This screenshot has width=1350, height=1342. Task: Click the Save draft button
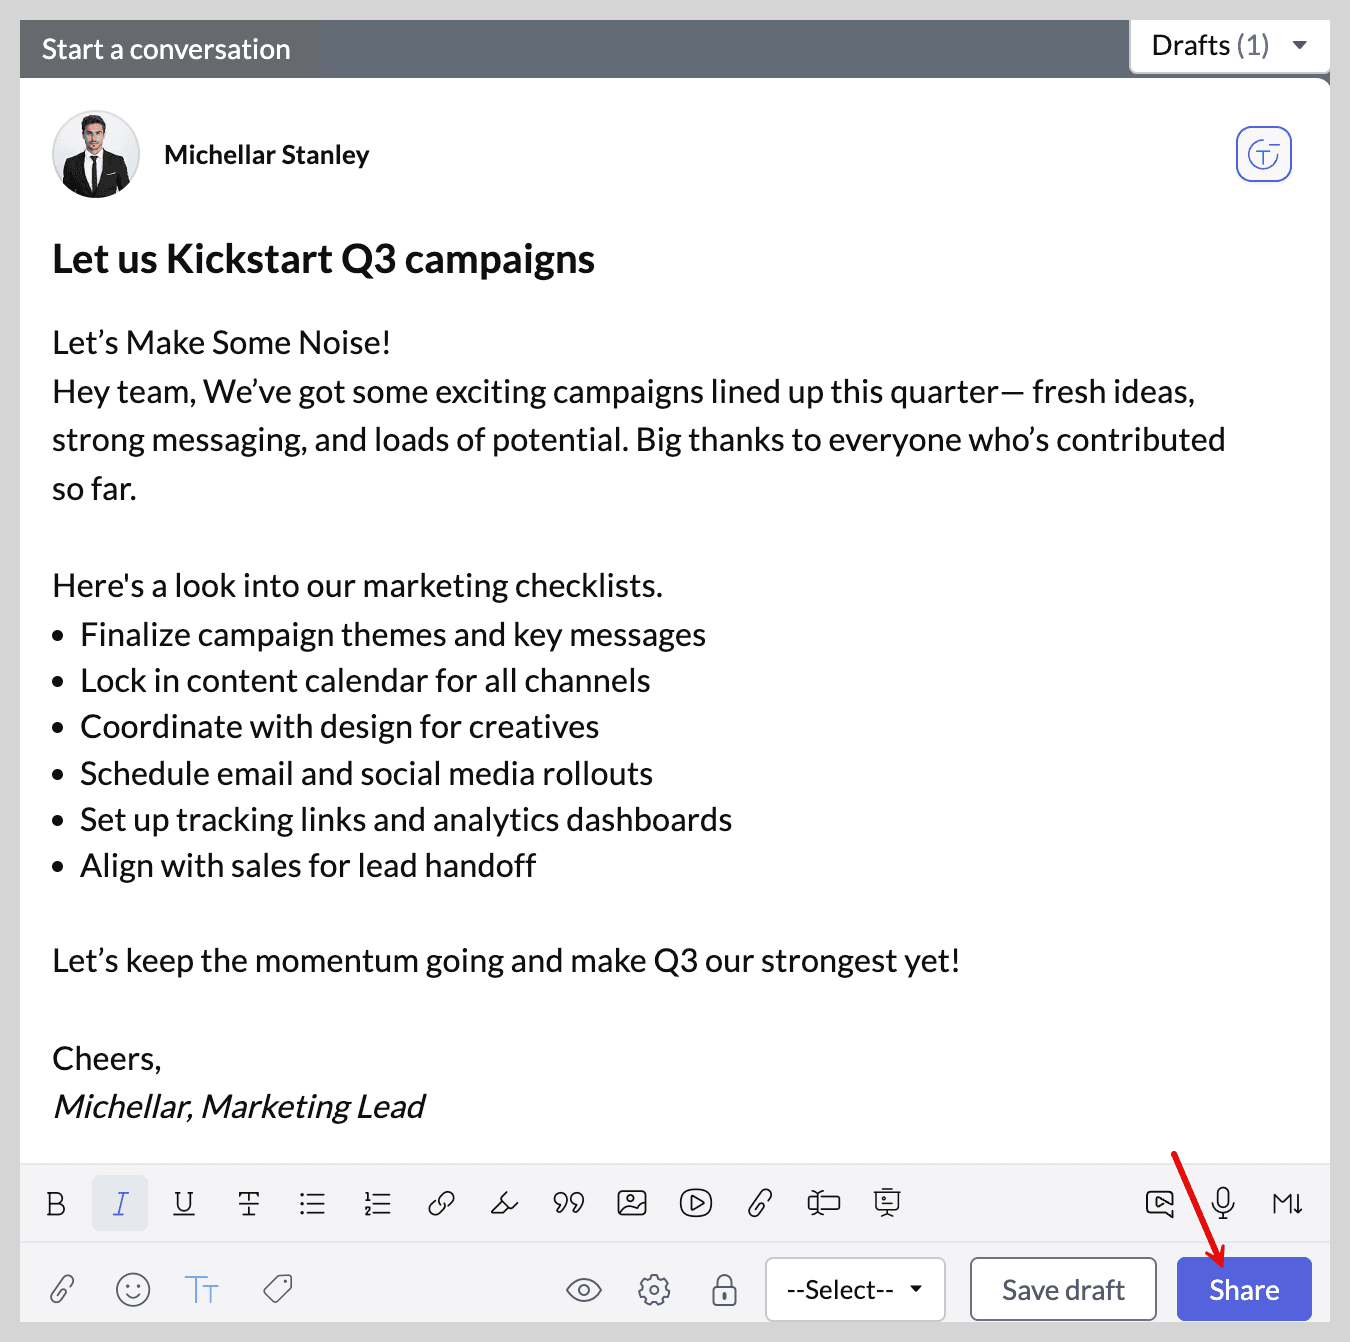[1063, 1290]
